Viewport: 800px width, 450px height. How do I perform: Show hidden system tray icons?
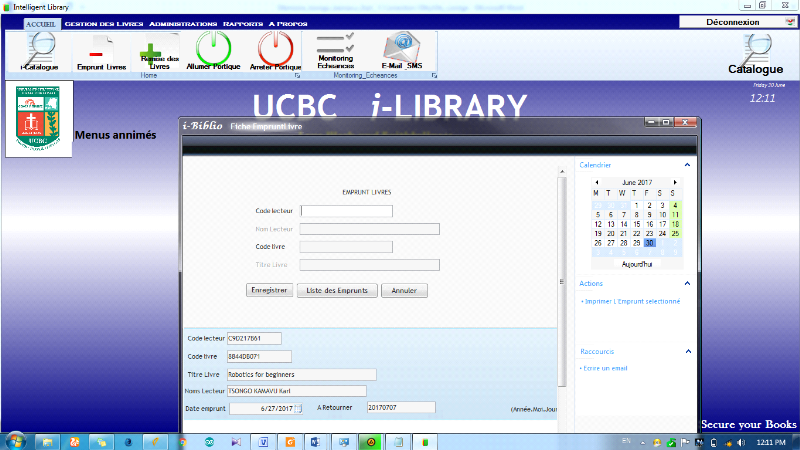click(643, 442)
